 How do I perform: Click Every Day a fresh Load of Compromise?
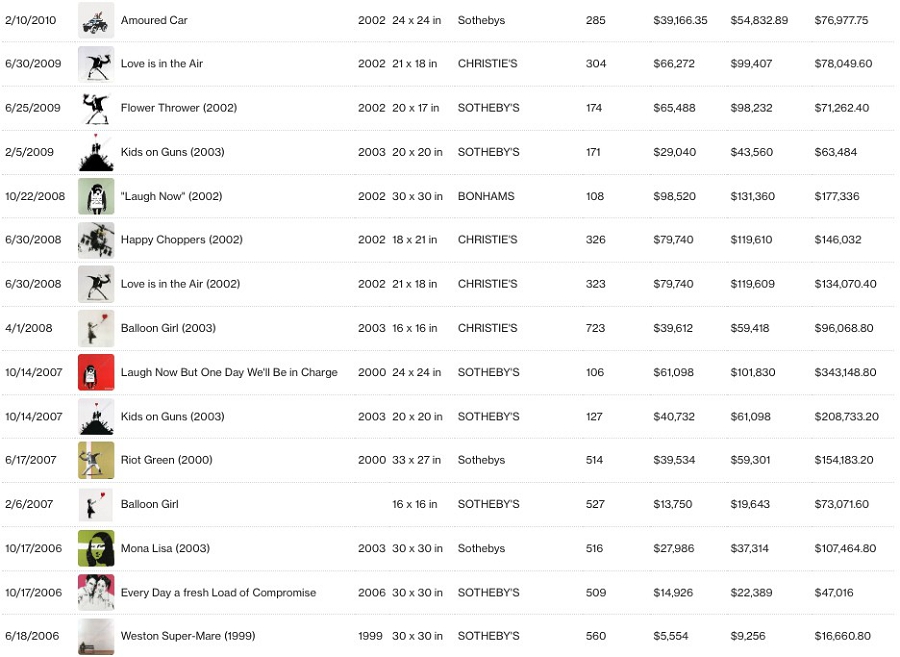218,592
